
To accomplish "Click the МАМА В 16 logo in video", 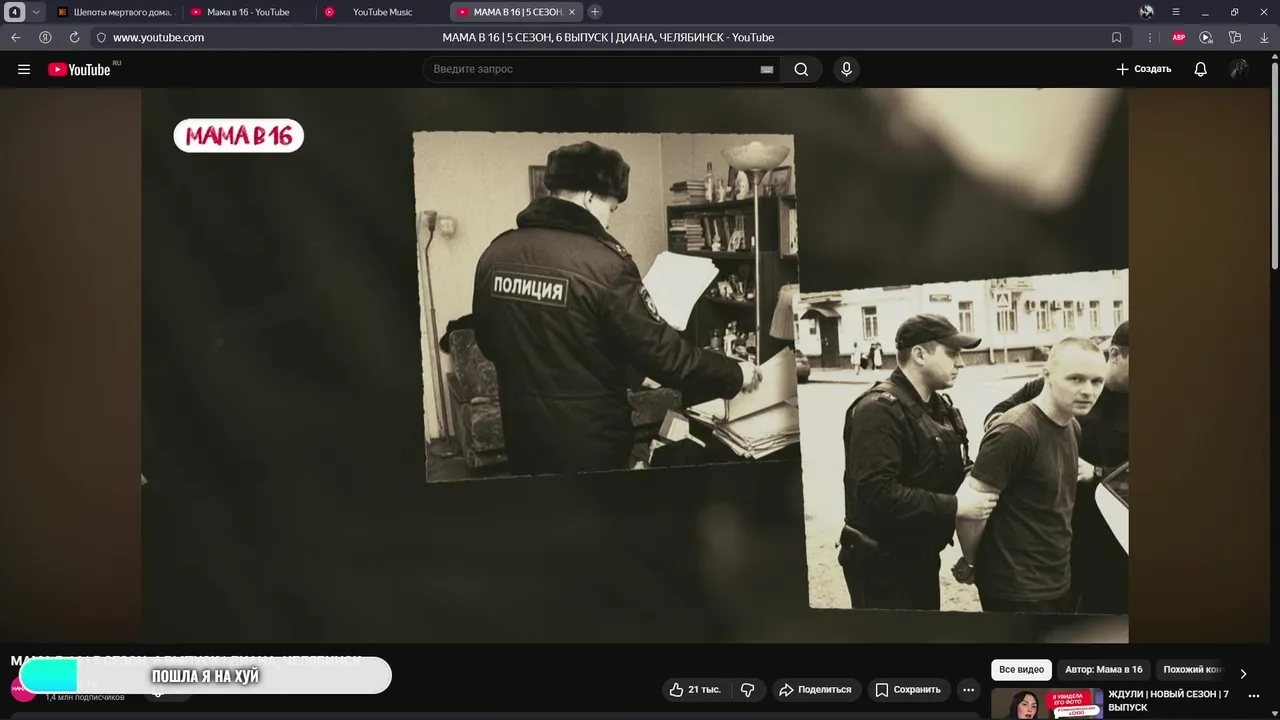I will [238, 136].
